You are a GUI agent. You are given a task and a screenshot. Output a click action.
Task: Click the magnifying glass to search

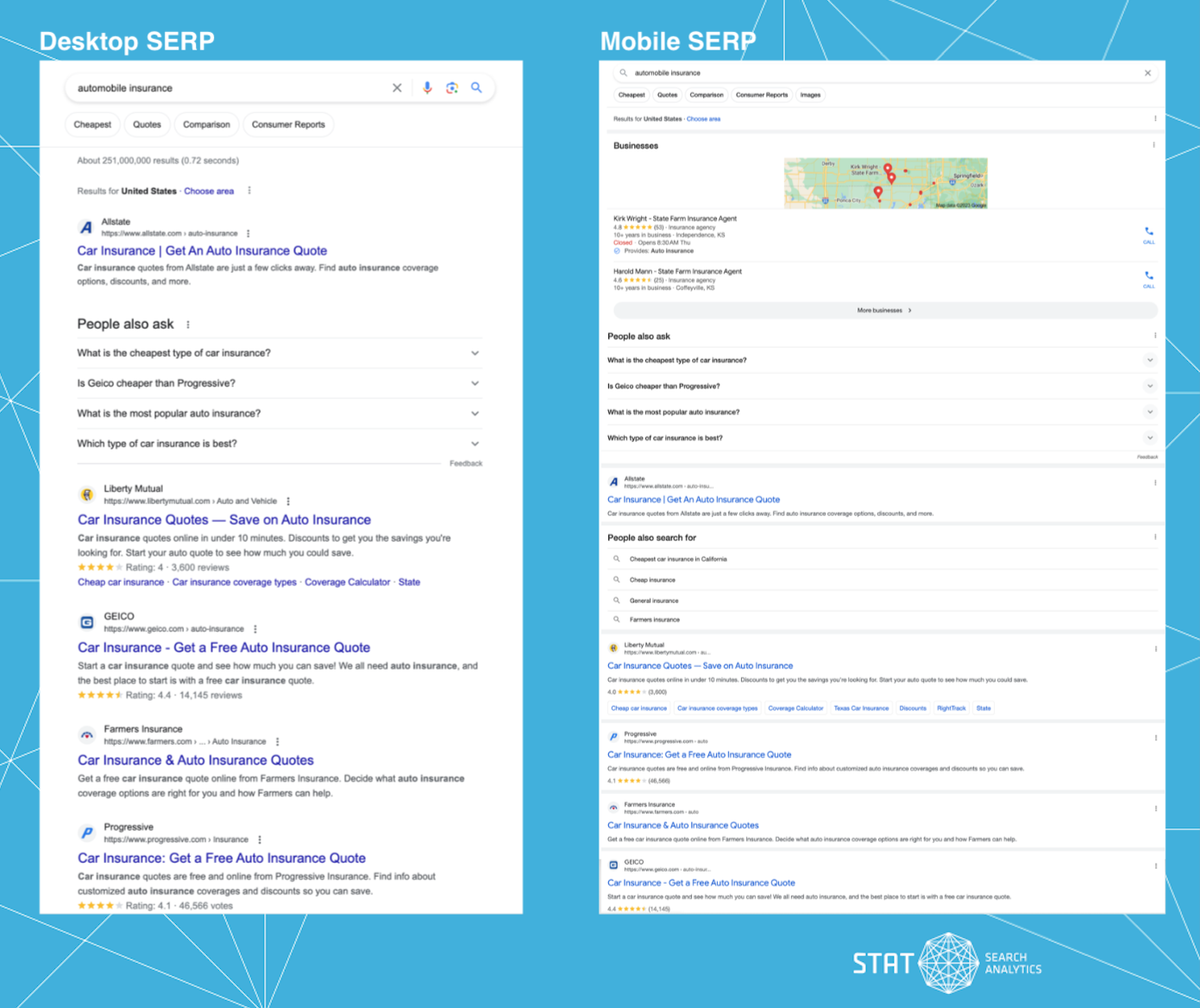coord(477,87)
